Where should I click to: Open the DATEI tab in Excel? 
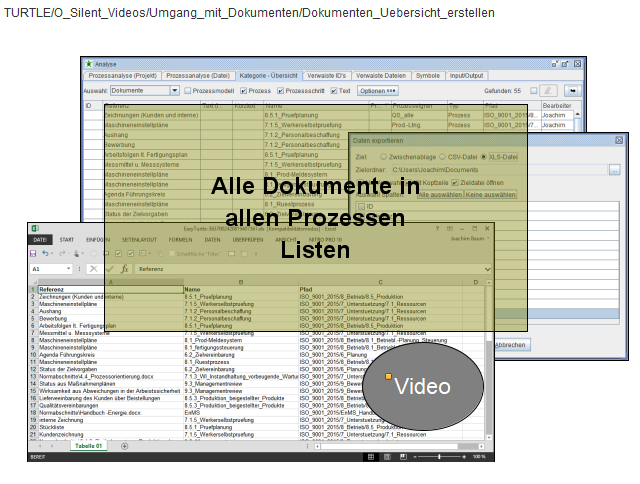(40, 240)
